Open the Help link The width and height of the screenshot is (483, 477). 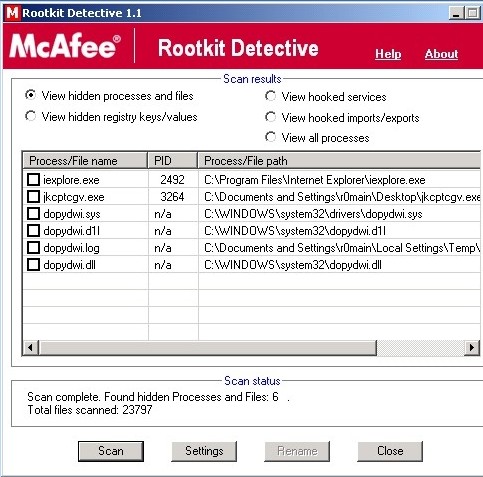(388, 54)
